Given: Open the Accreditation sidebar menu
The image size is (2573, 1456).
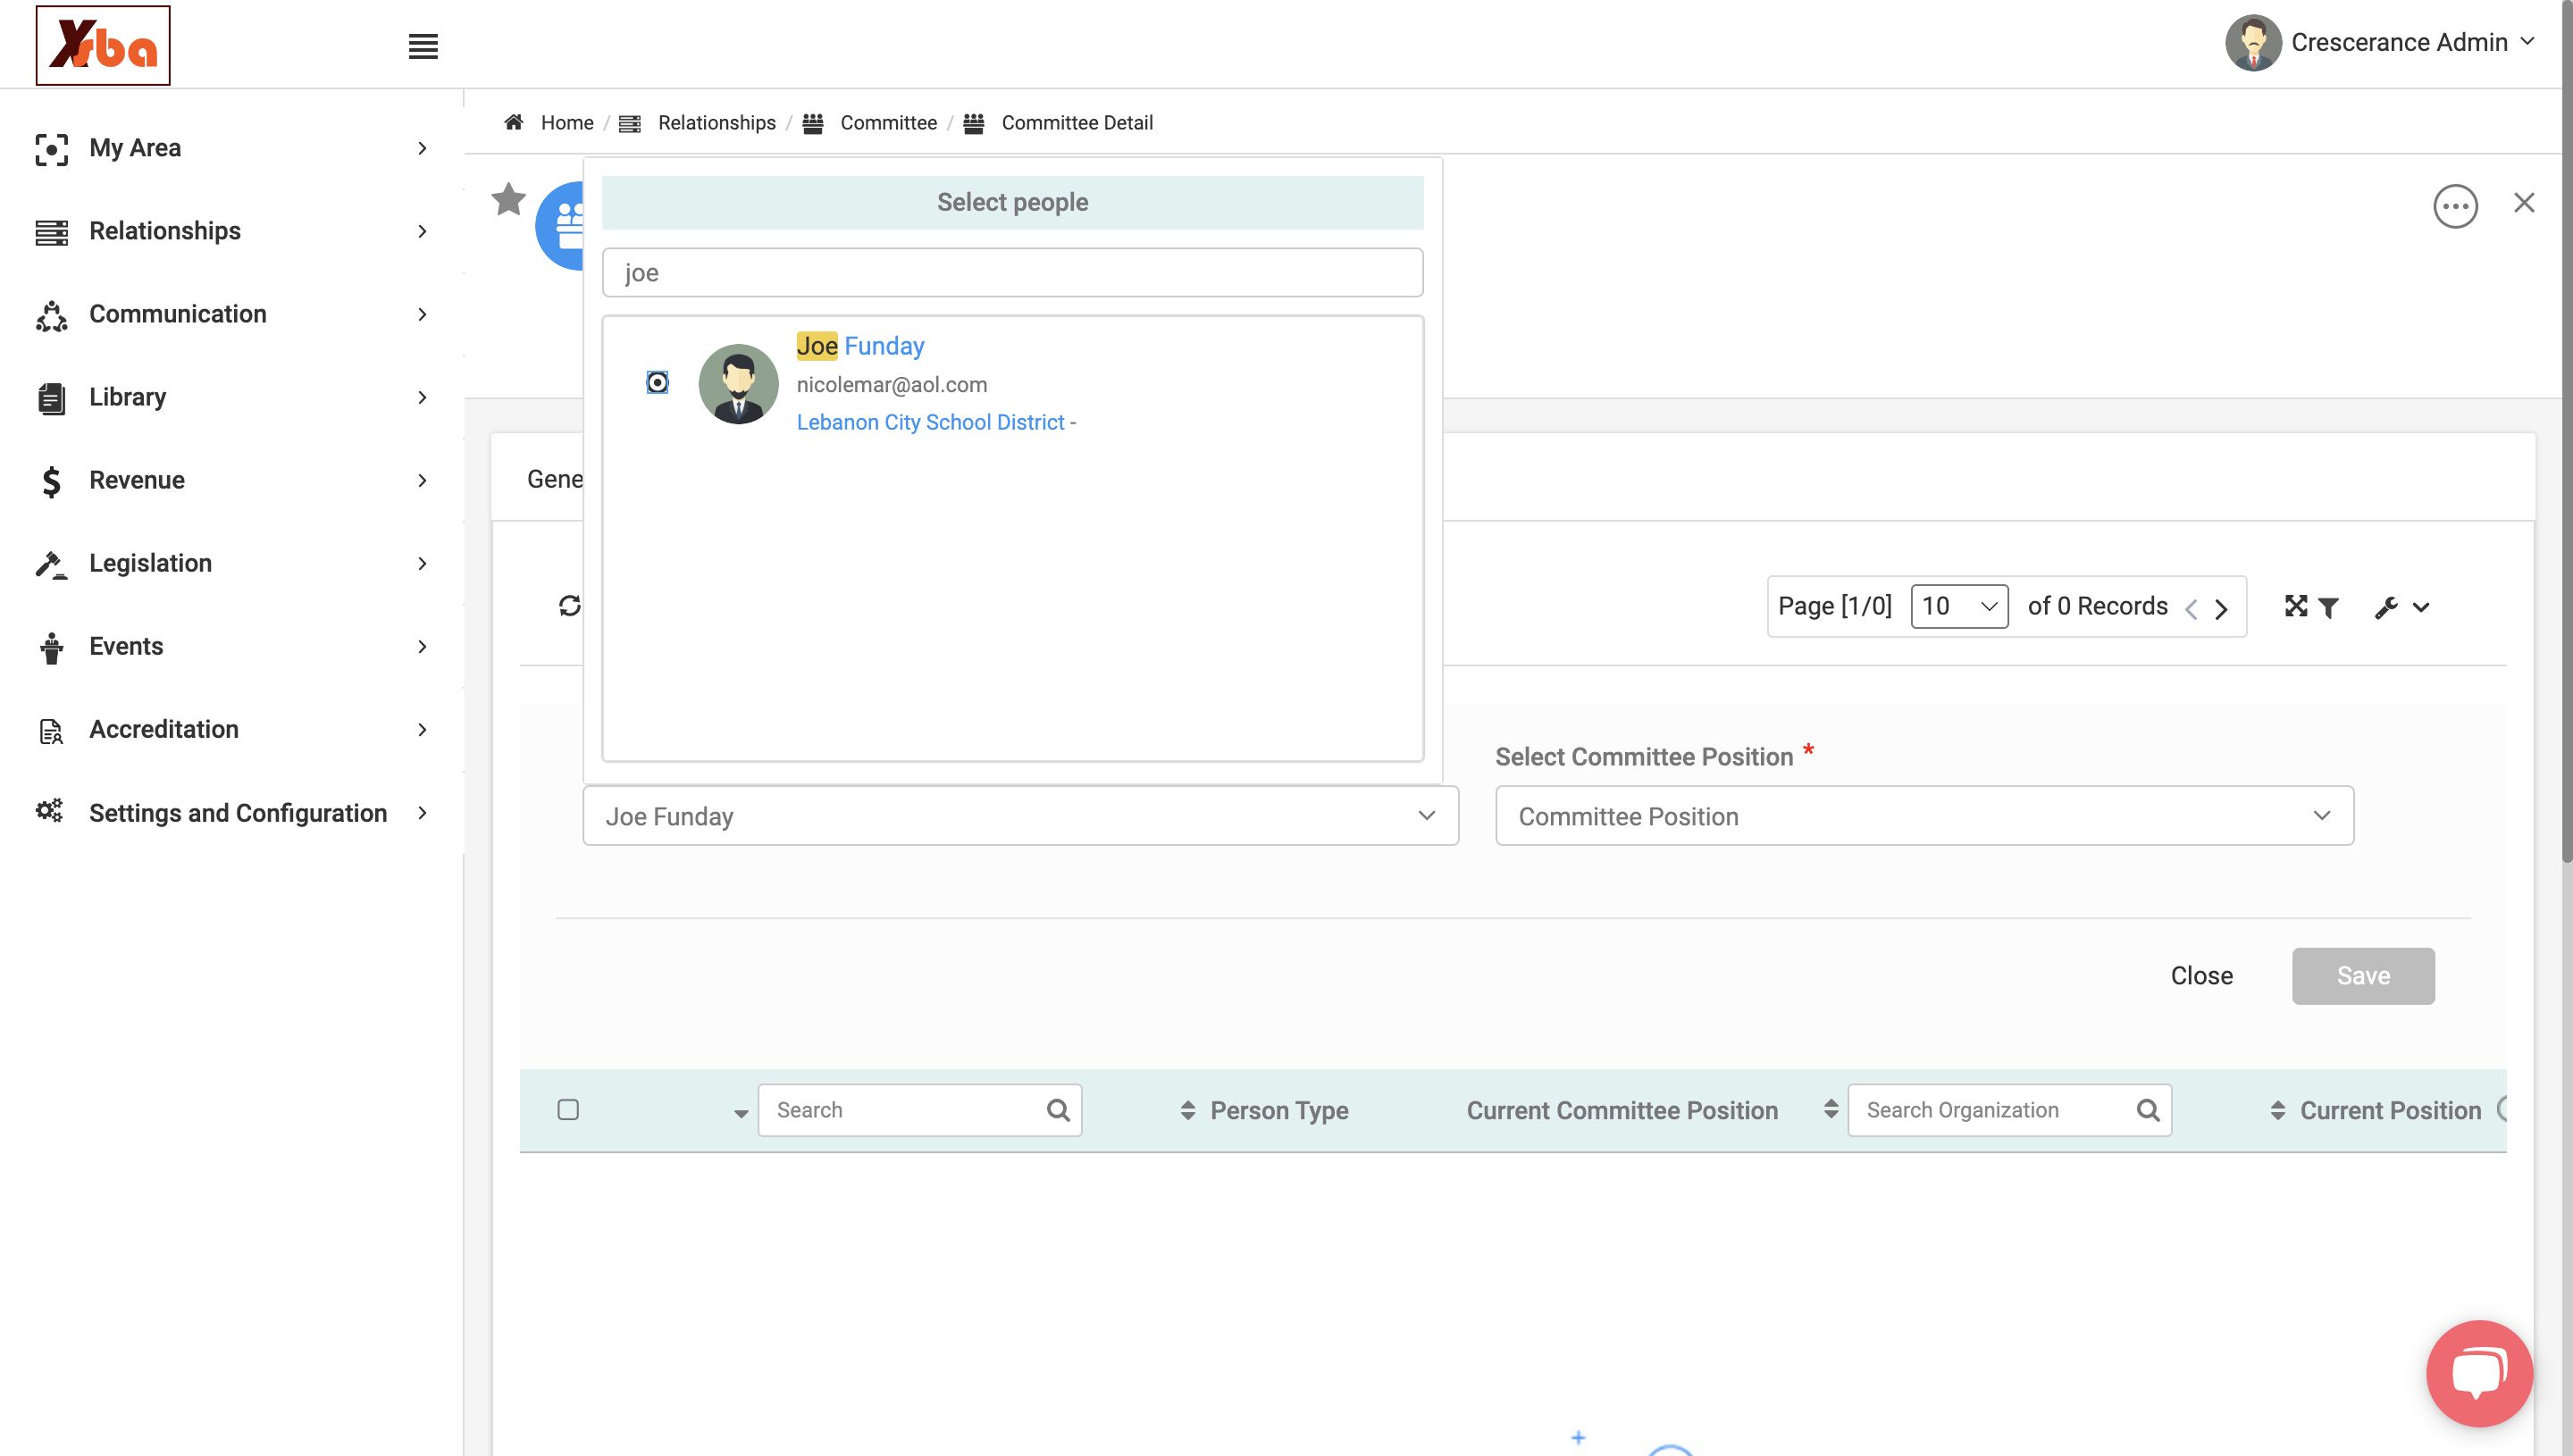Looking at the screenshot, I should coord(232,729).
